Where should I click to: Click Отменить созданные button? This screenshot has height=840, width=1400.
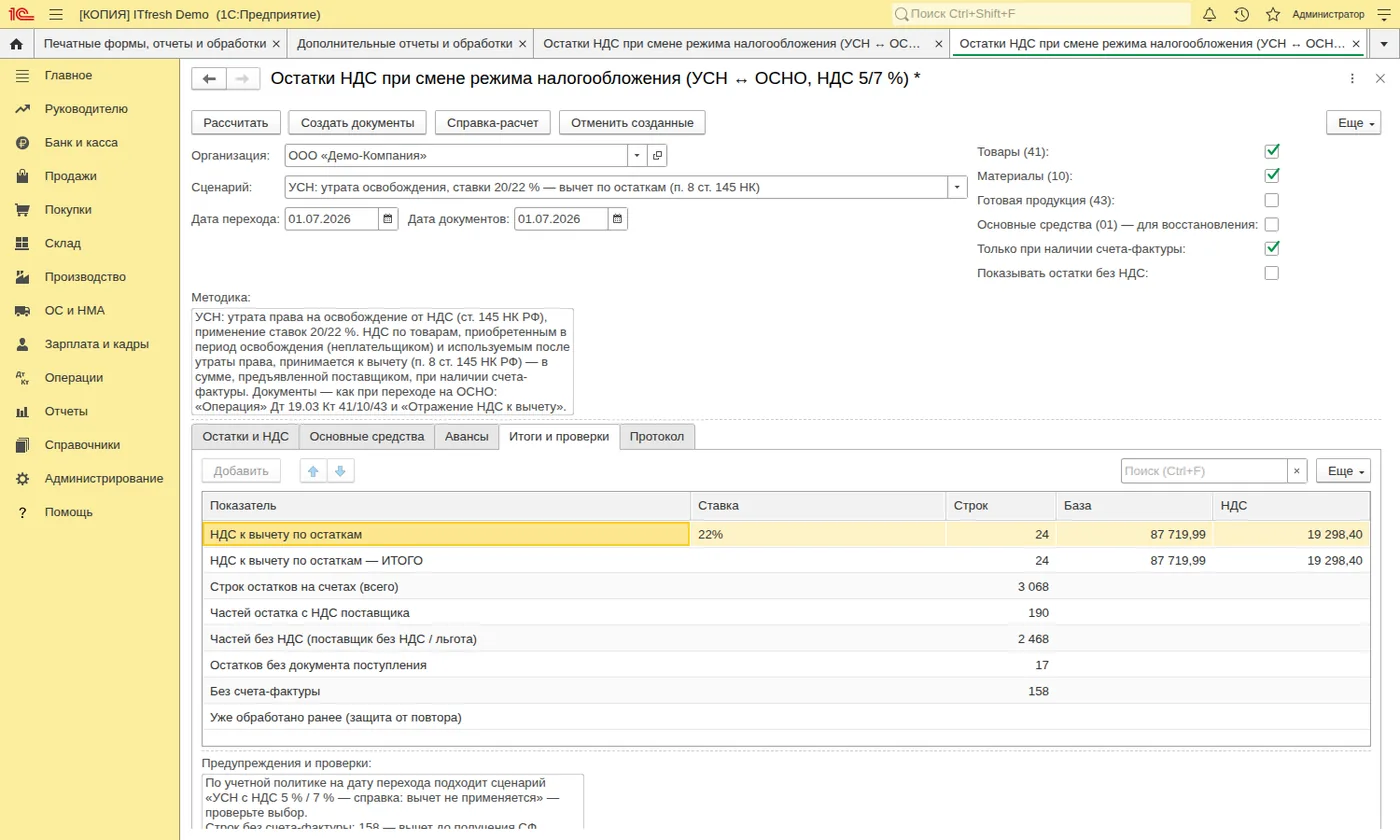coord(632,123)
